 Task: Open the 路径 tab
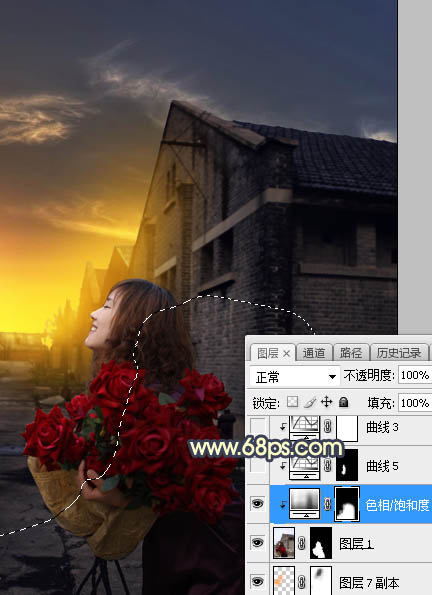[x=350, y=353]
